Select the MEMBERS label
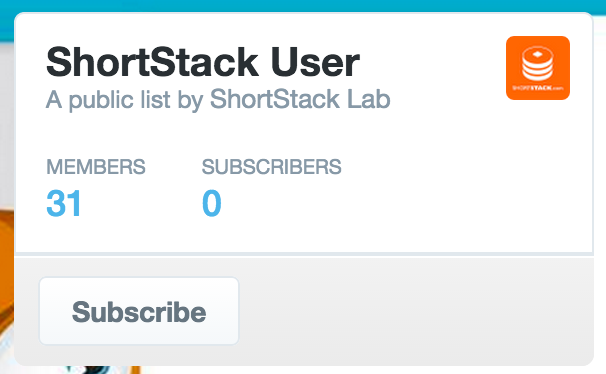Screen dimensions: 606x374 point(96,167)
